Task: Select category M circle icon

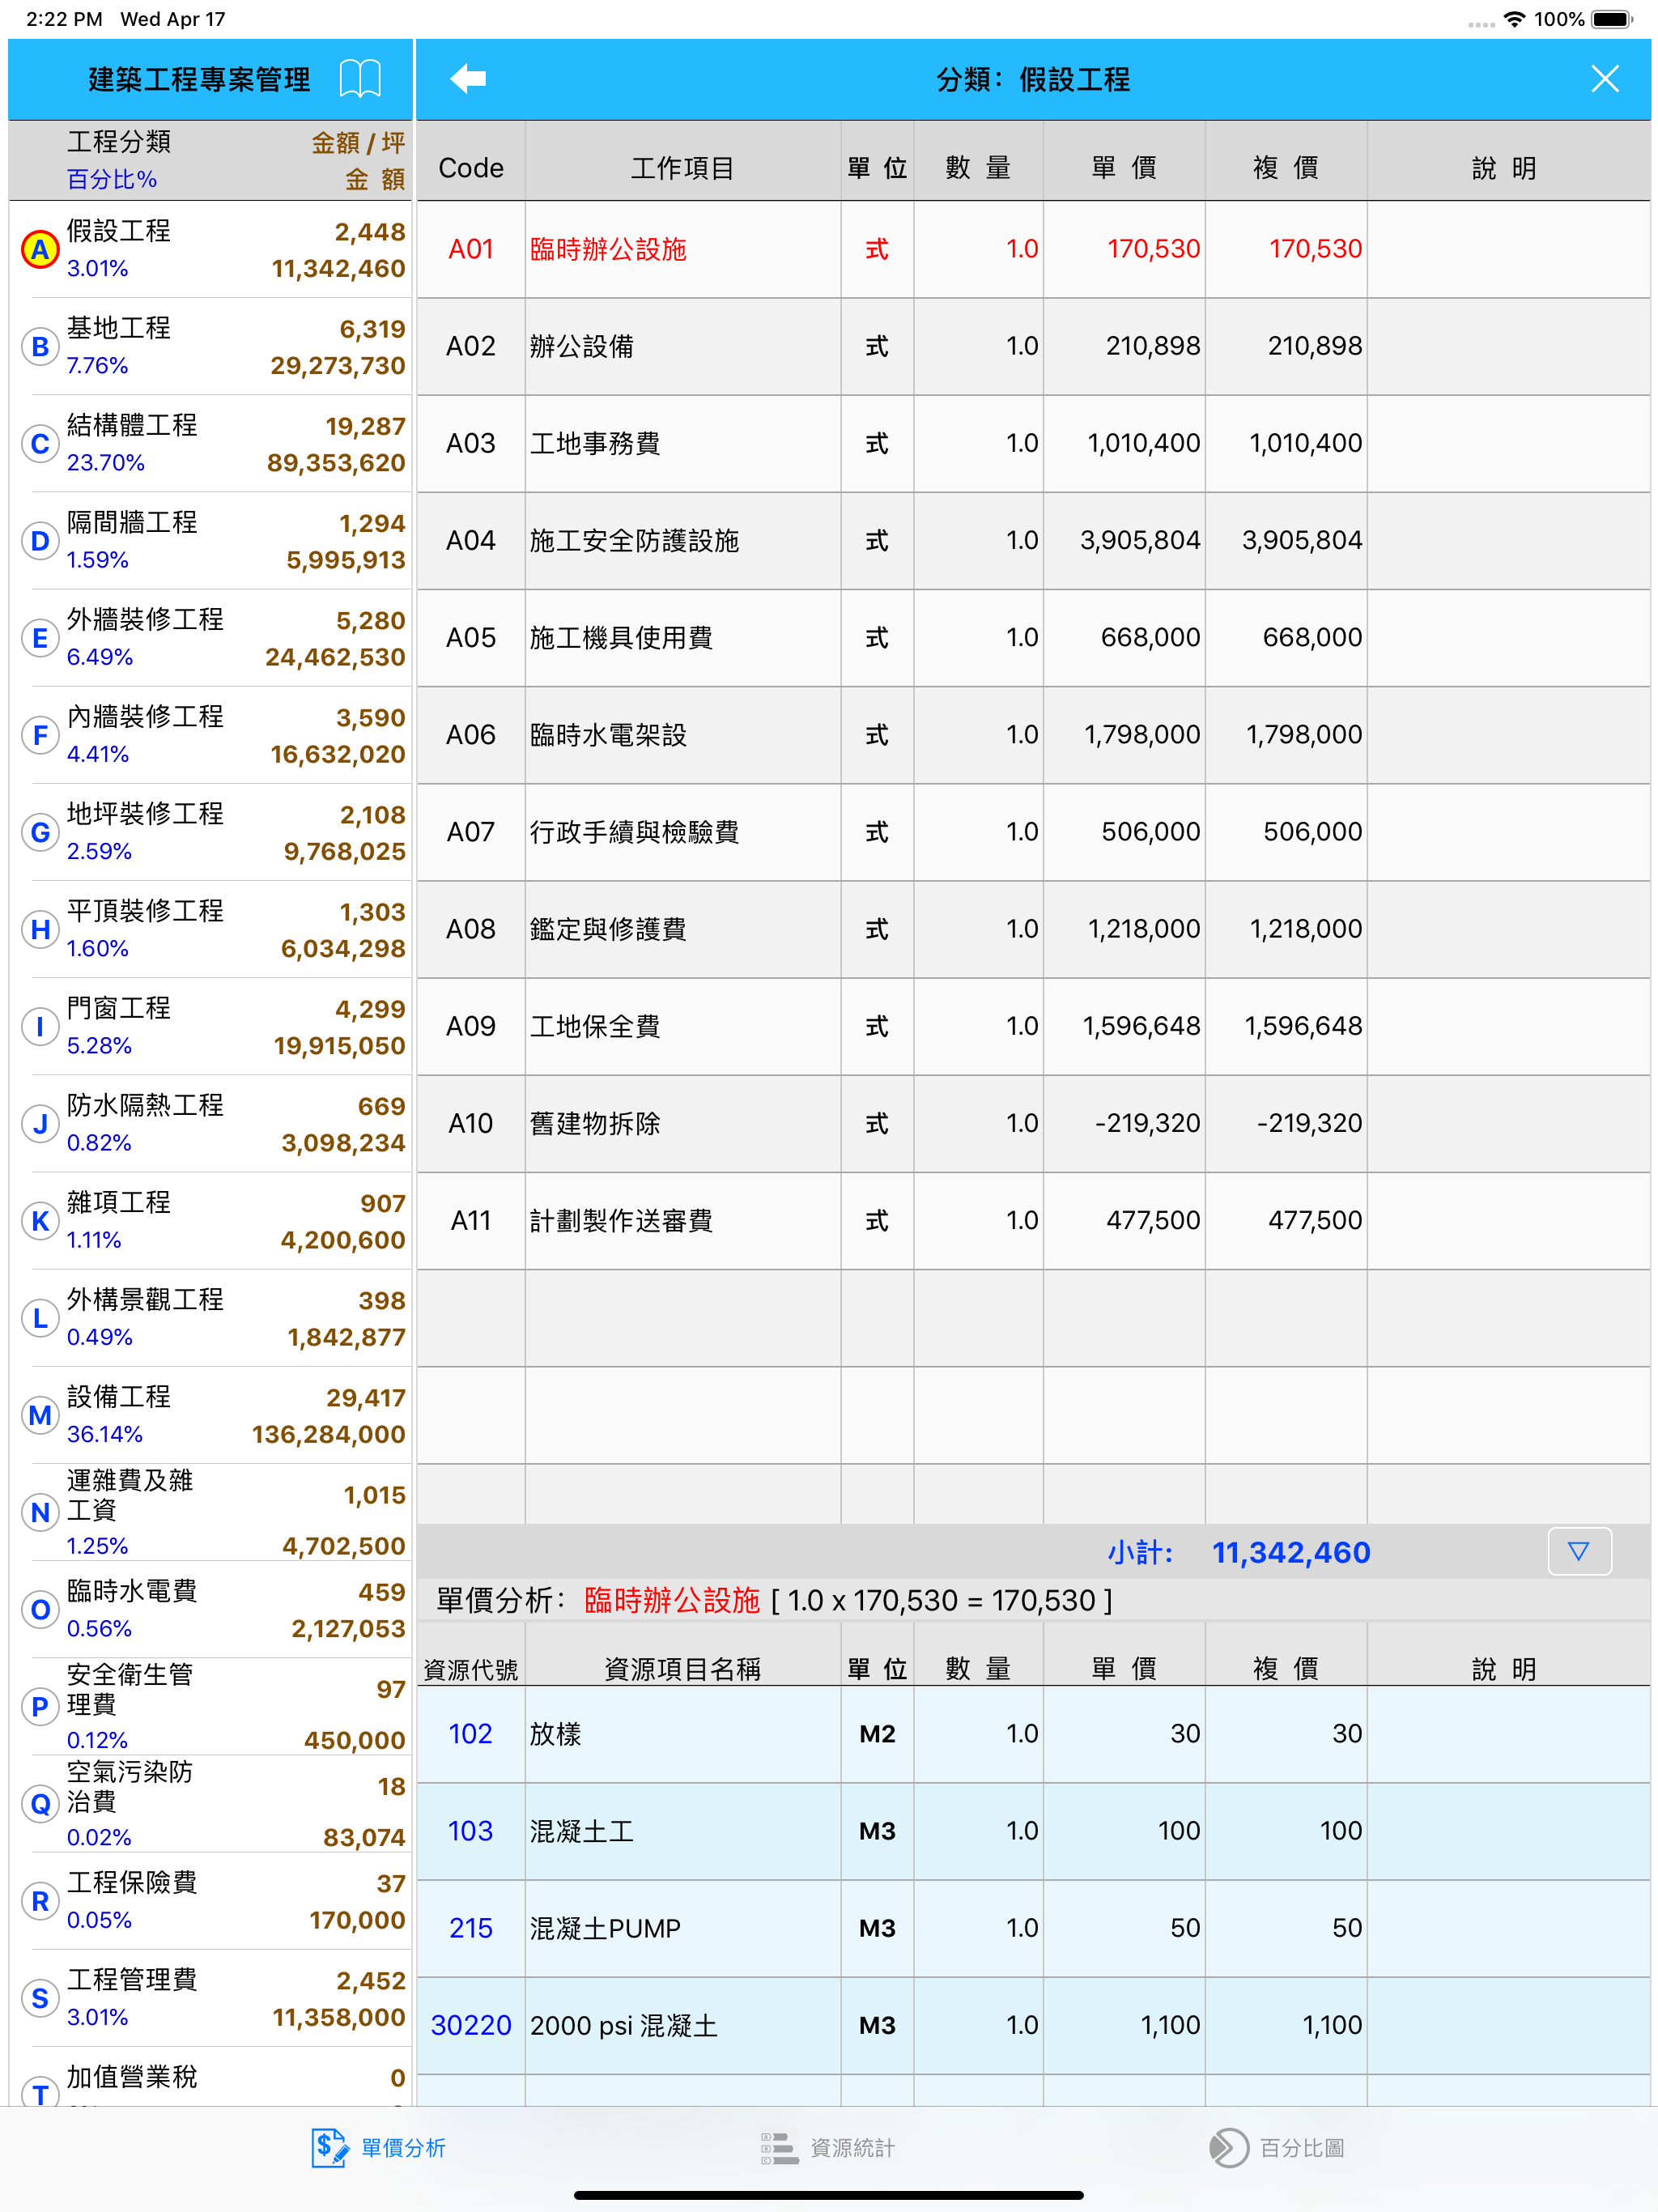Action: 40,1415
